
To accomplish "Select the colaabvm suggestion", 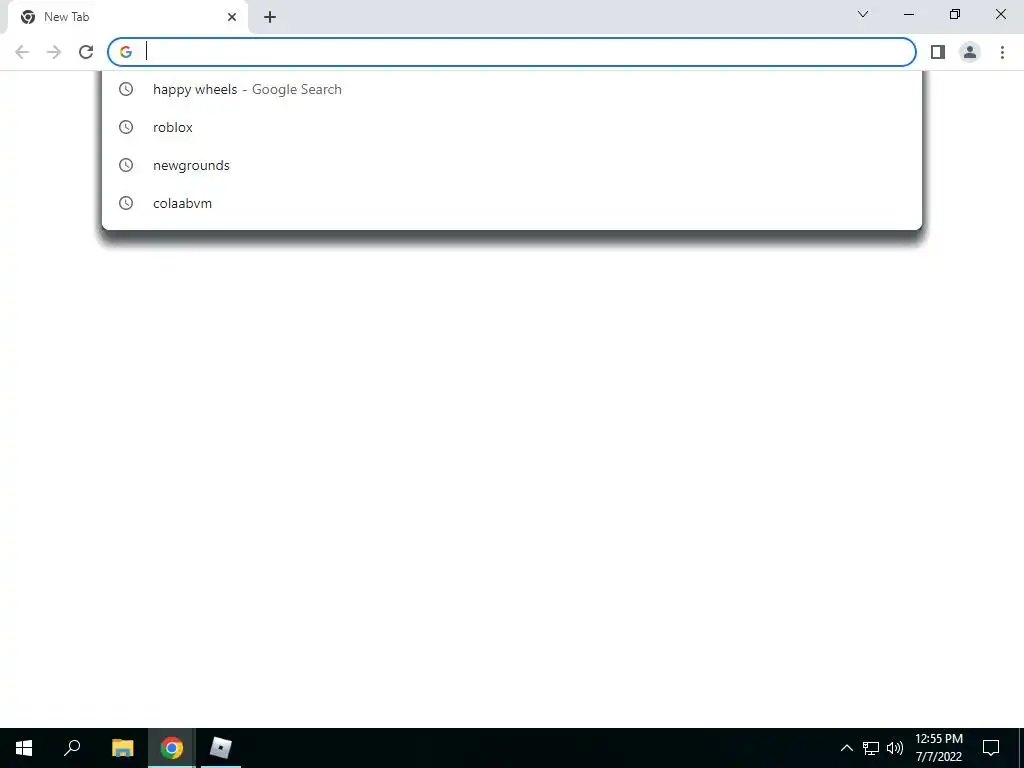I will pos(512,203).
